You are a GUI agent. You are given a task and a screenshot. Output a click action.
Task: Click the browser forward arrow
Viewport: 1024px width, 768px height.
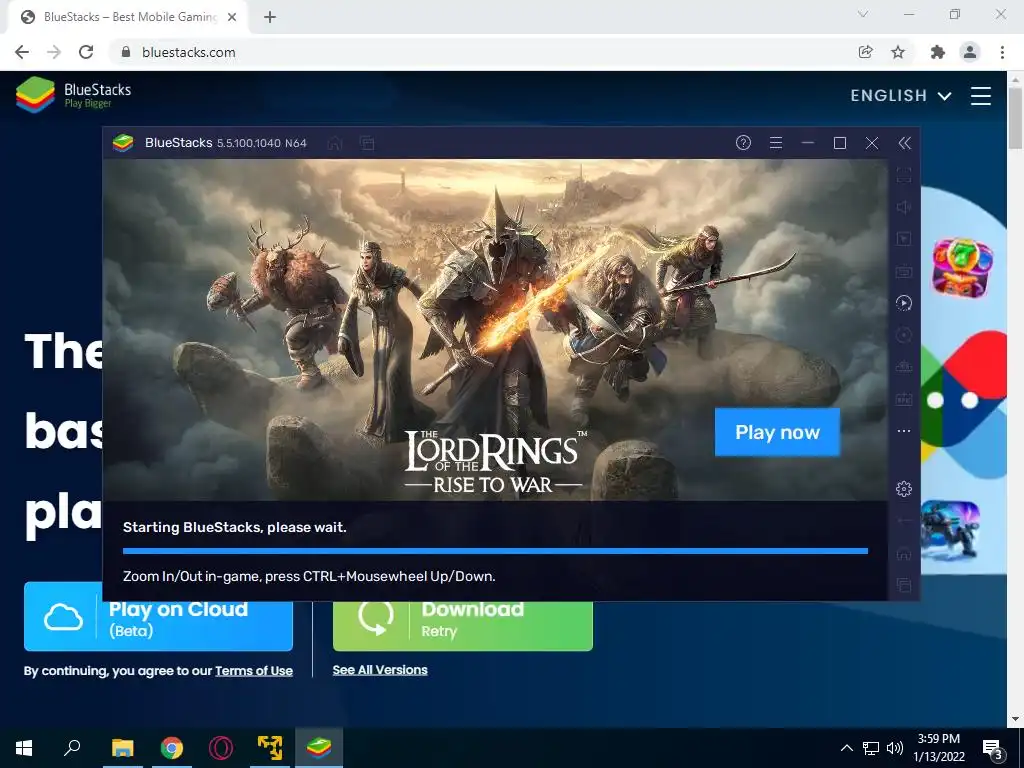54,52
